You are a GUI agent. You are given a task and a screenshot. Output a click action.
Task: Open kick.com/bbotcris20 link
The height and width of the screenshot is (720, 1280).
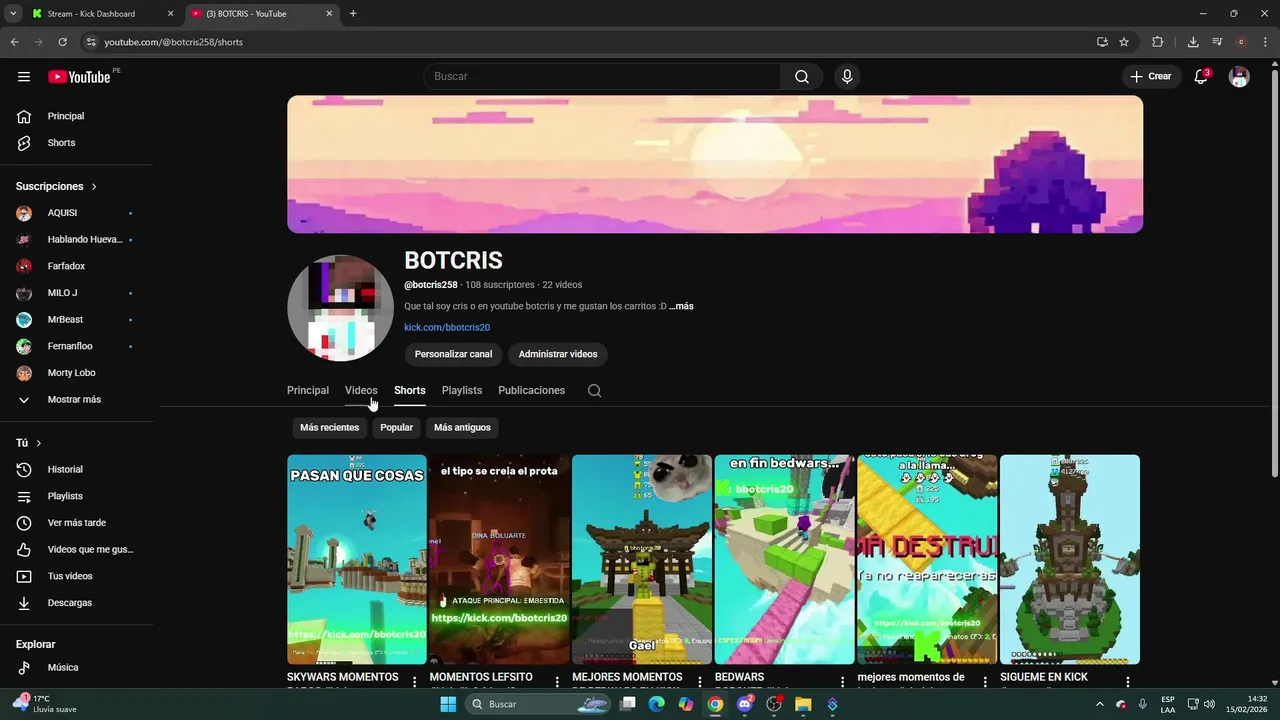pos(447,328)
